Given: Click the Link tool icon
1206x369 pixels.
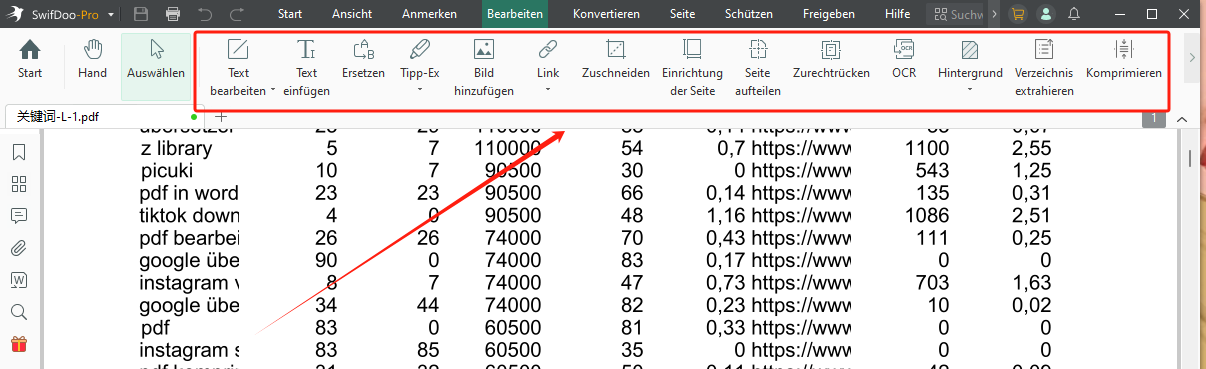Looking at the screenshot, I should pos(548,49).
